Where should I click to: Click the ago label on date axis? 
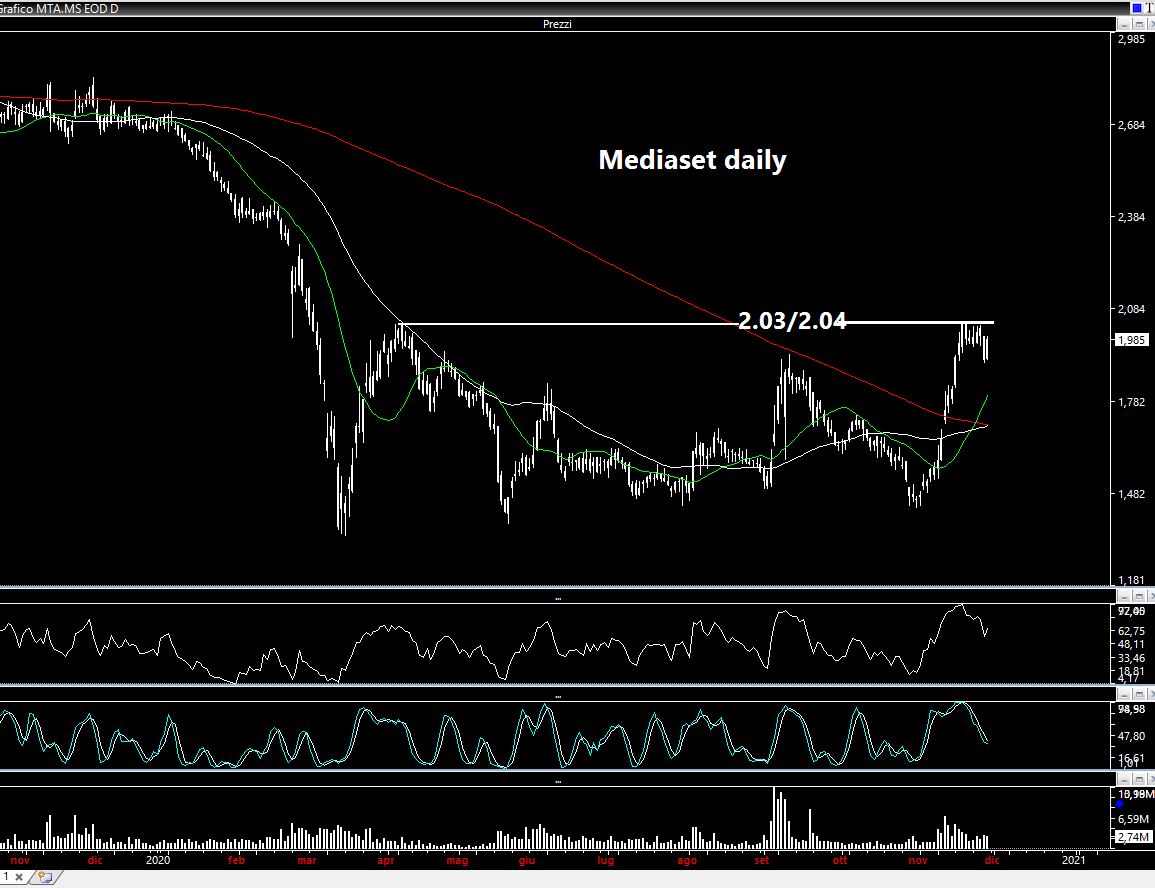[687, 860]
